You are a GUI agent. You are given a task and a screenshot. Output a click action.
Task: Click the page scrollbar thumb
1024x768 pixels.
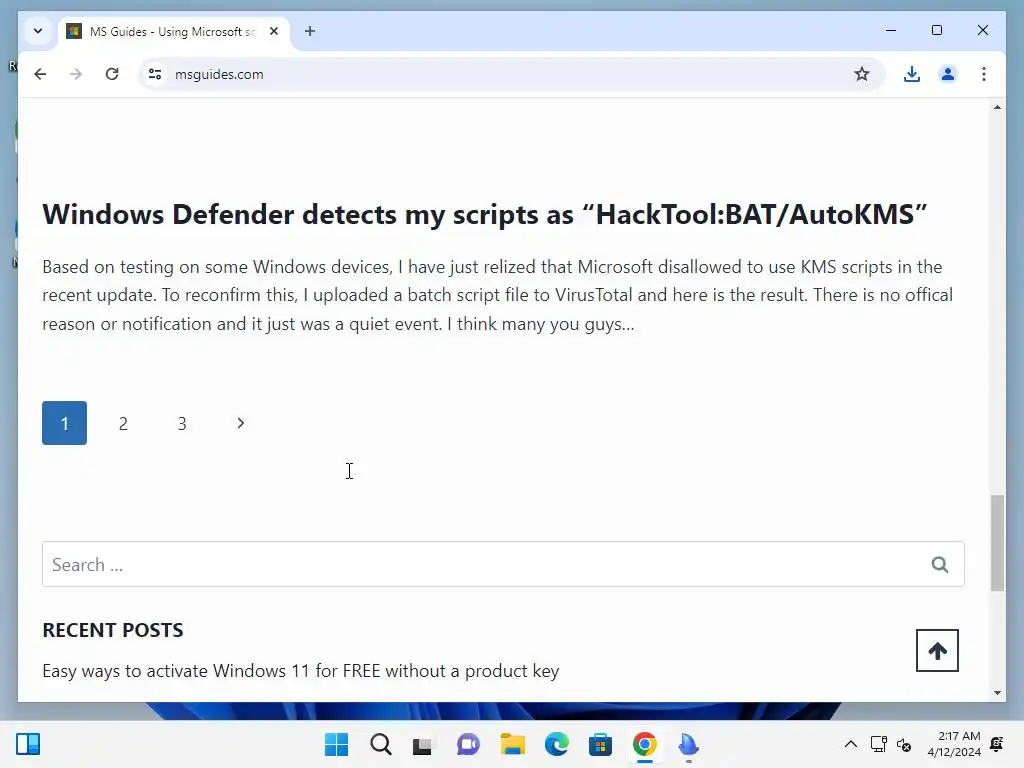(997, 543)
